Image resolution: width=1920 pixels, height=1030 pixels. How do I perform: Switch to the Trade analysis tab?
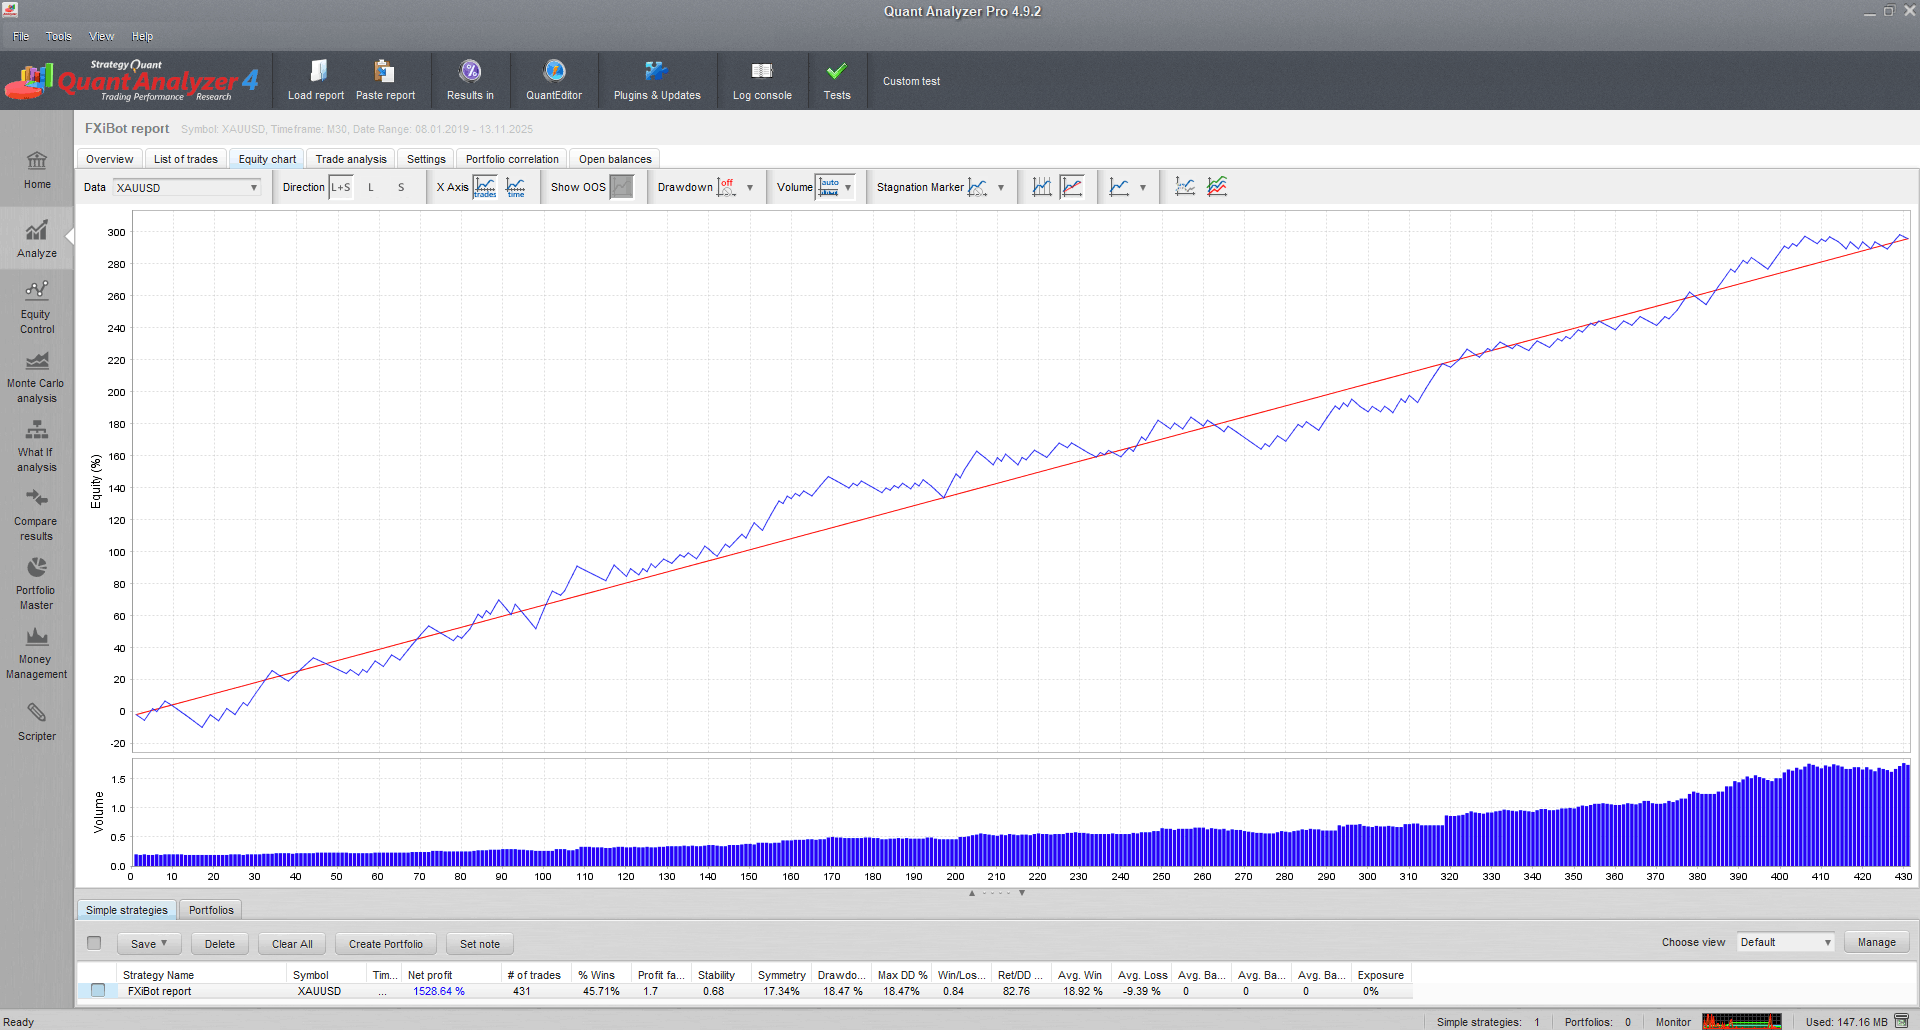point(350,159)
